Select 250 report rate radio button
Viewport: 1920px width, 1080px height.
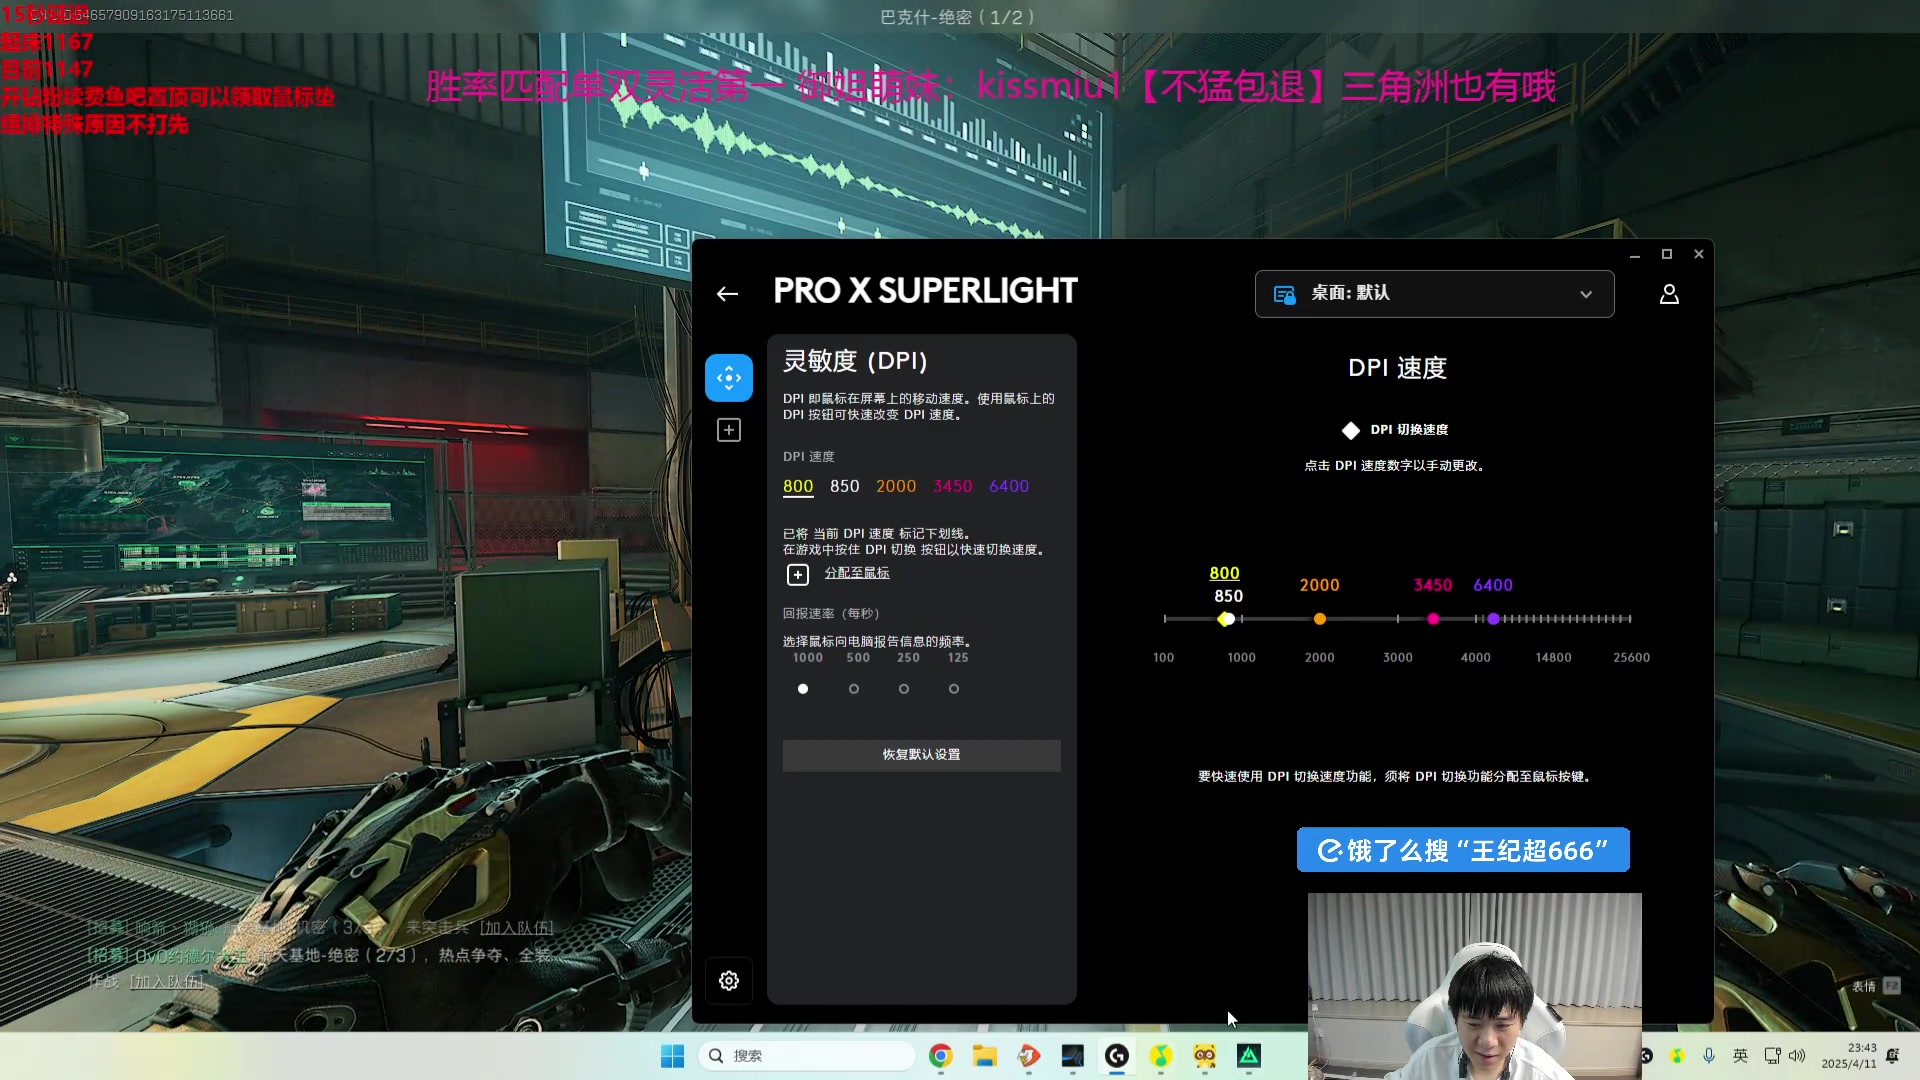tap(904, 689)
